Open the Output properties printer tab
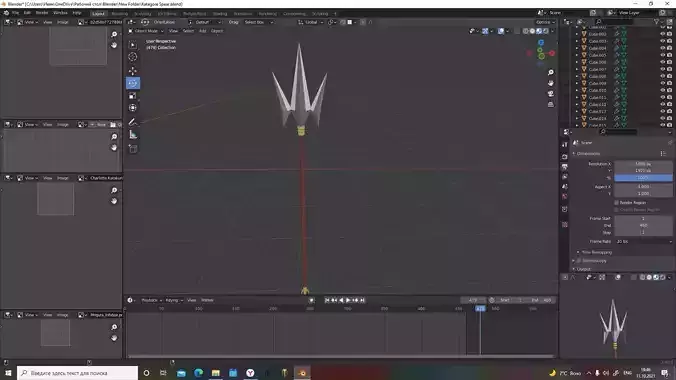Image resolution: width=676 pixels, height=380 pixels. pyautogui.click(x=565, y=166)
